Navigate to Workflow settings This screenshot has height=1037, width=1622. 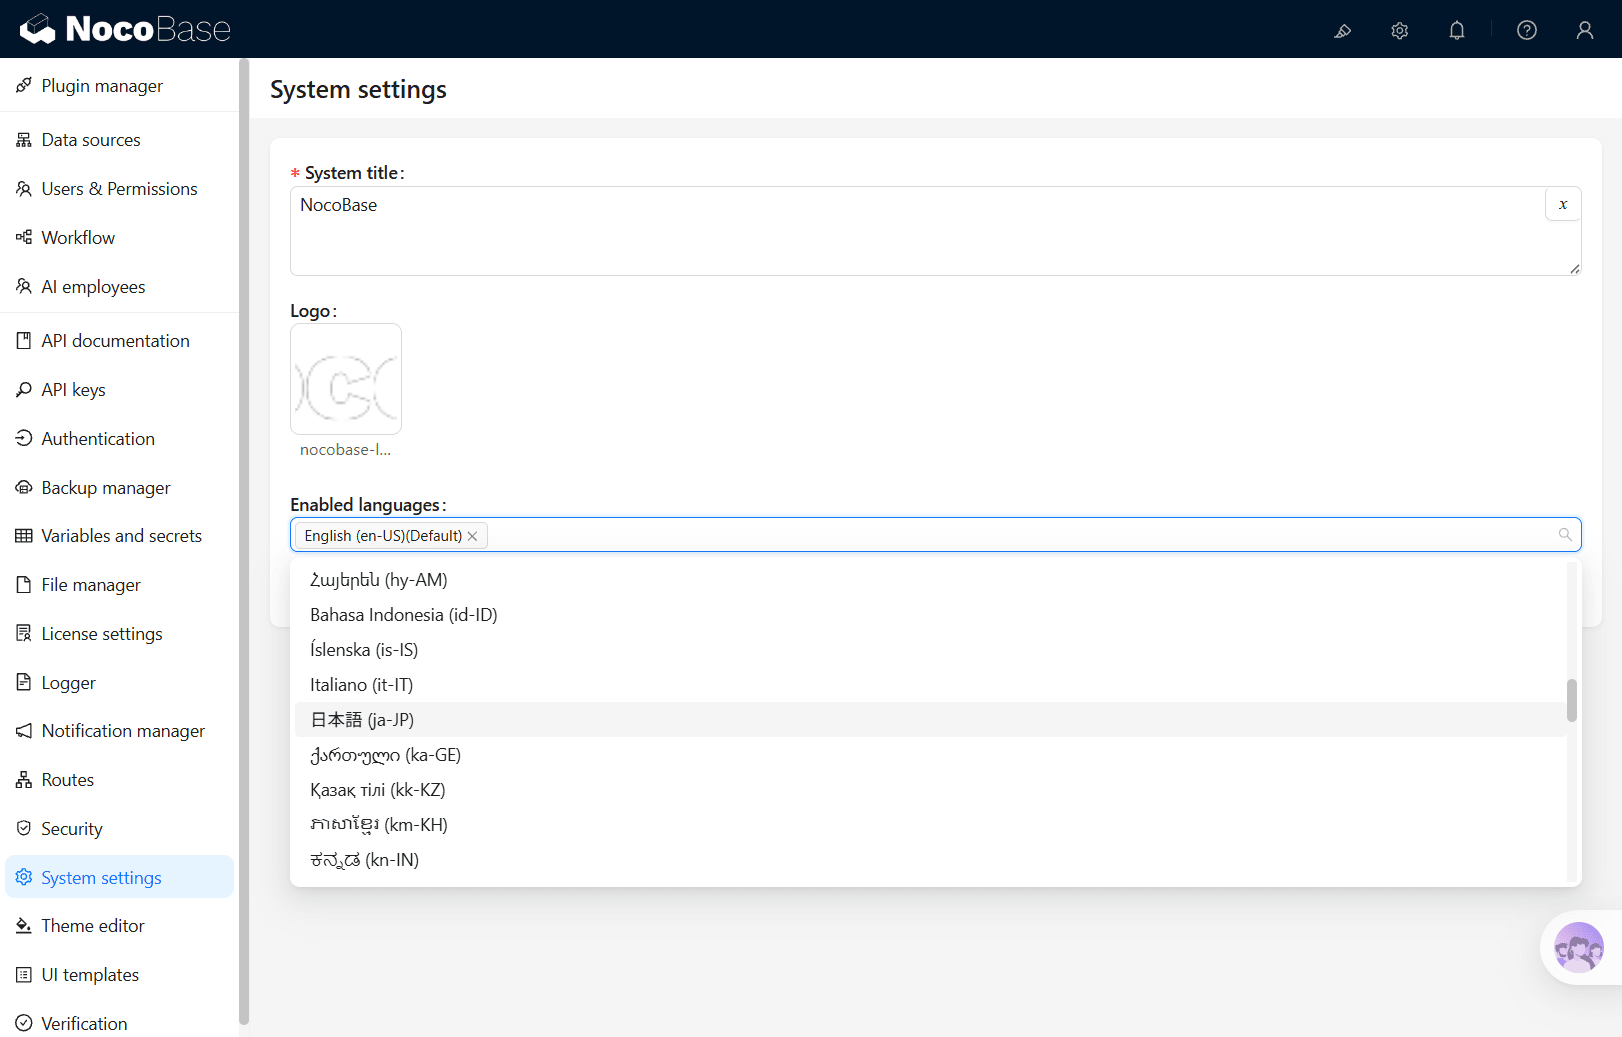[x=119, y=238]
